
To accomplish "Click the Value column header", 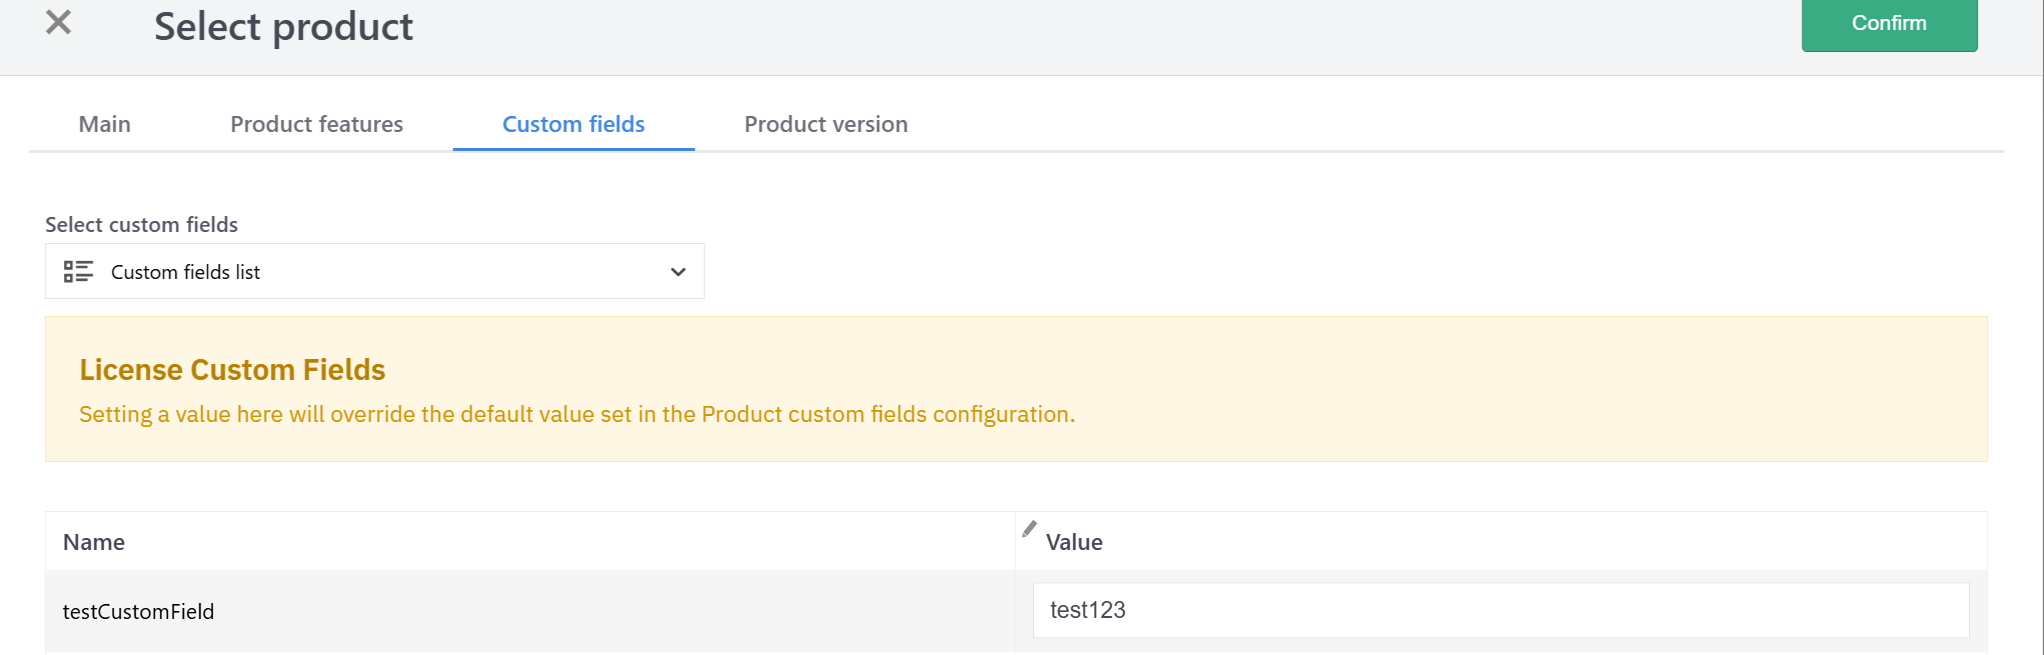I will tap(1074, 542).
